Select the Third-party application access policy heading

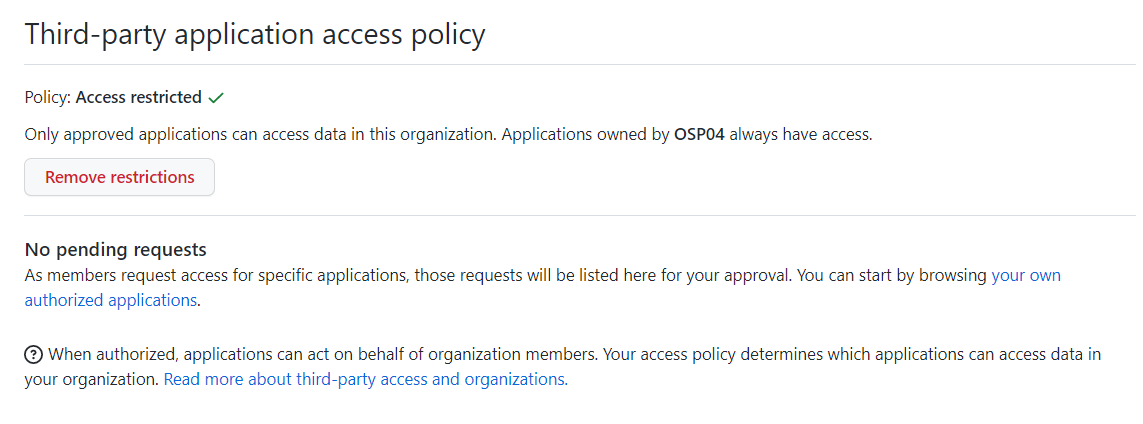click(x=255, y=34)
